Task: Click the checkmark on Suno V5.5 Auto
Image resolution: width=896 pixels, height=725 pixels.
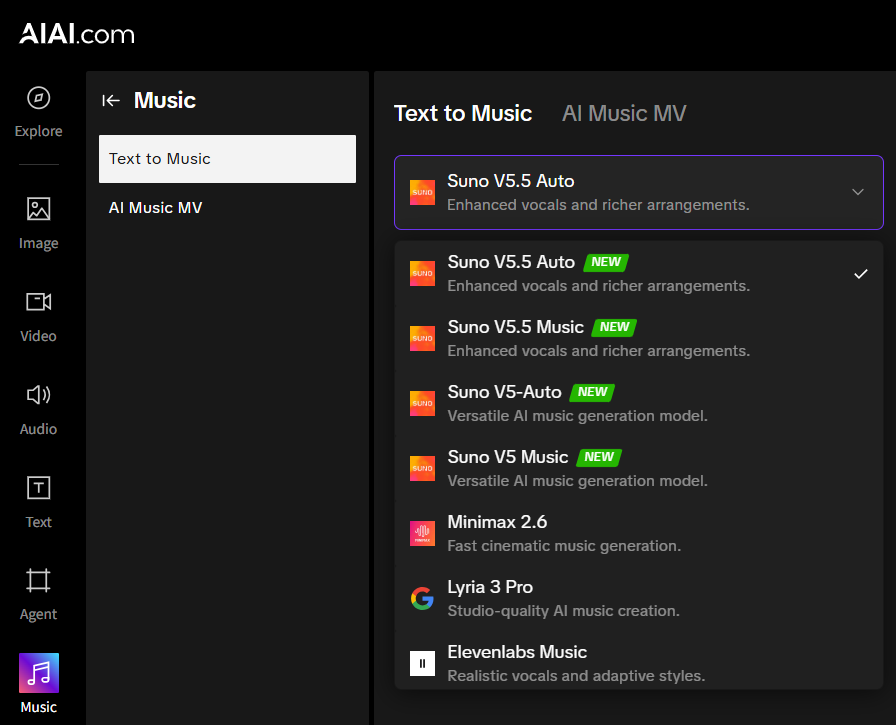Action: tap(861, 274)
